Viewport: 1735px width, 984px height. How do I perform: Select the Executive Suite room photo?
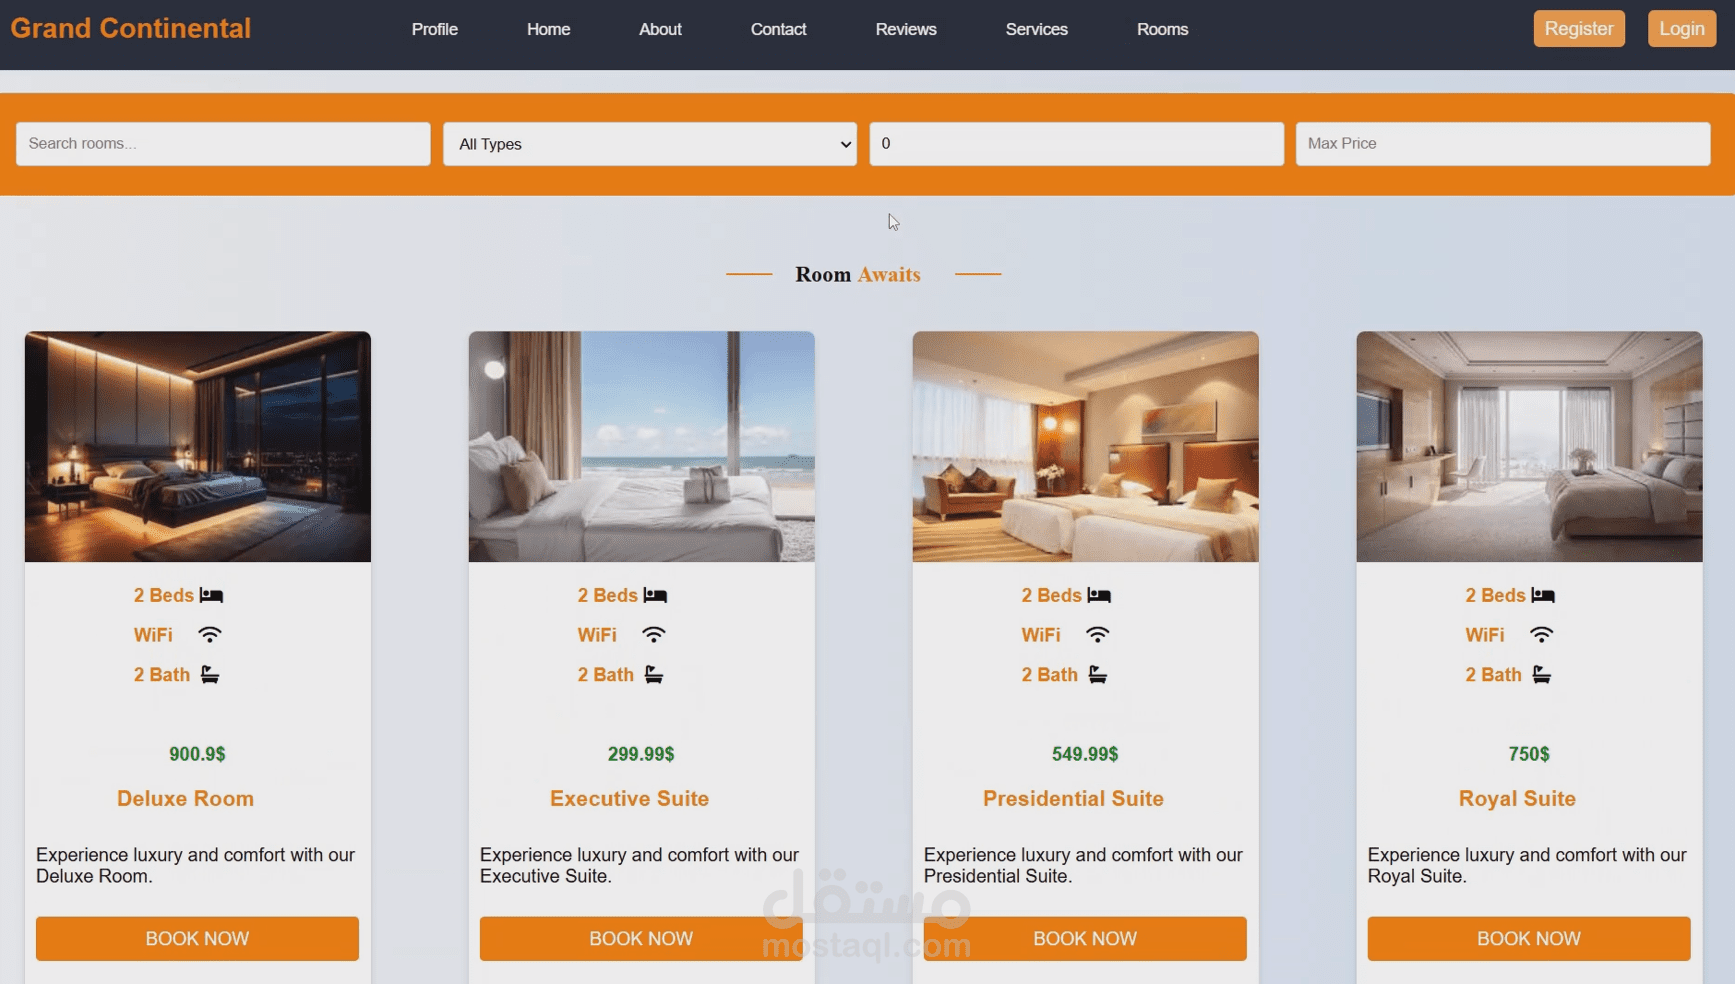[x=642, y=447]
